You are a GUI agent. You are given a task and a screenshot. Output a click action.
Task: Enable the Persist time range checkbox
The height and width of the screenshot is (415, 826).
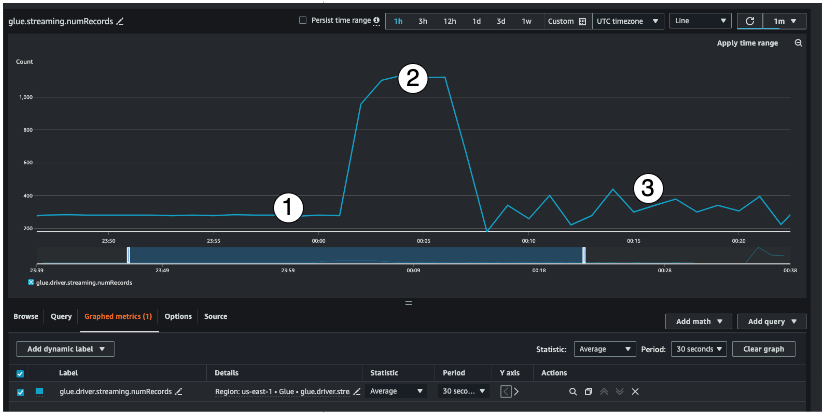pyautogui.click(x=304, y=20)
